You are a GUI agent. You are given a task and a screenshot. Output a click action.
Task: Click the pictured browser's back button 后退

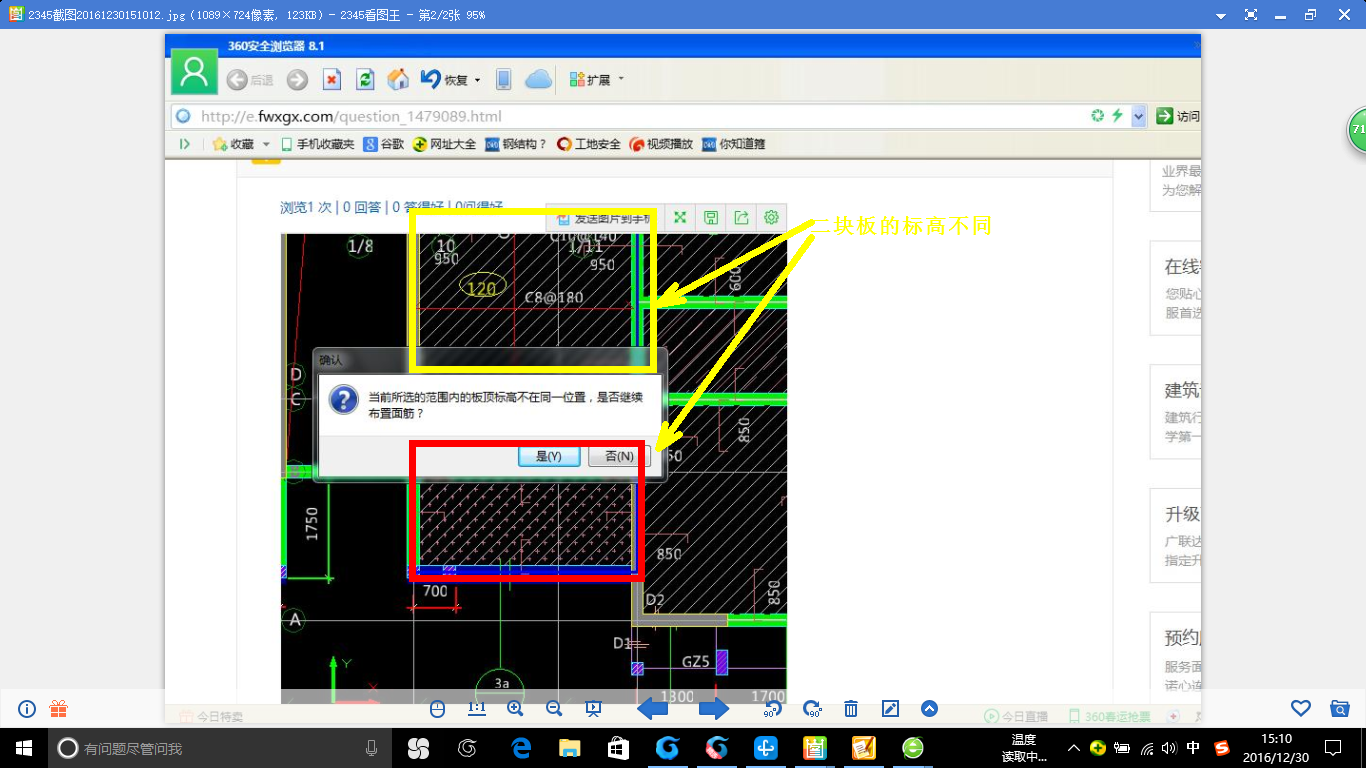coord(249,80)
